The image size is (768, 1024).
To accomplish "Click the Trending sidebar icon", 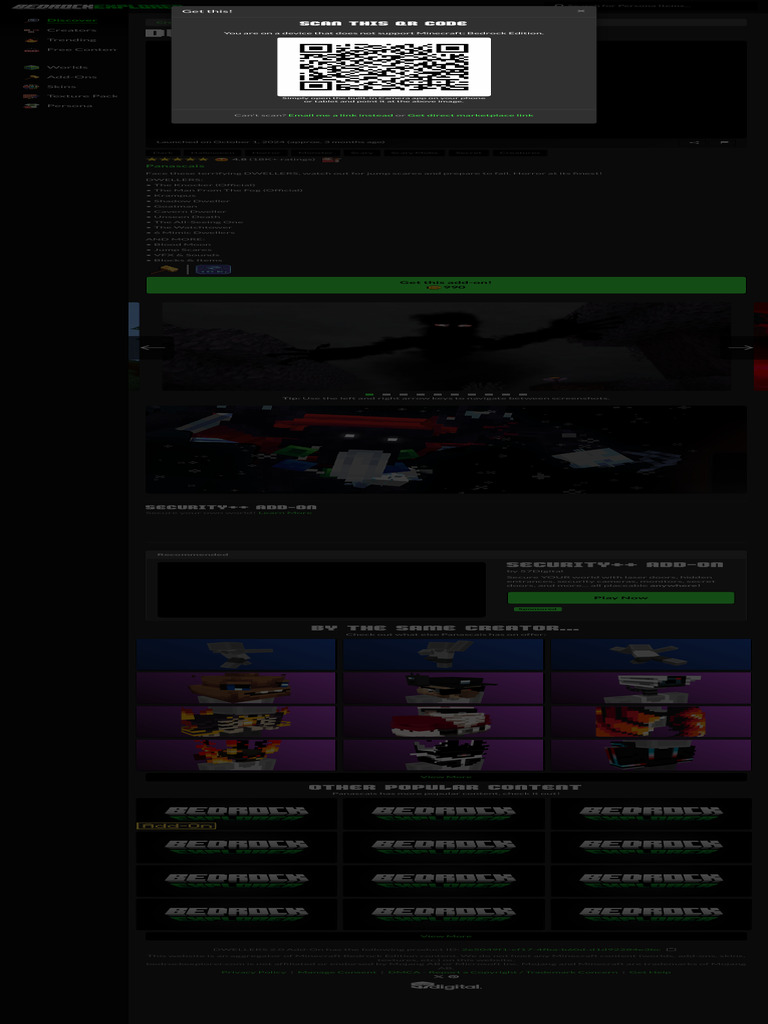I will click(31, 40).
